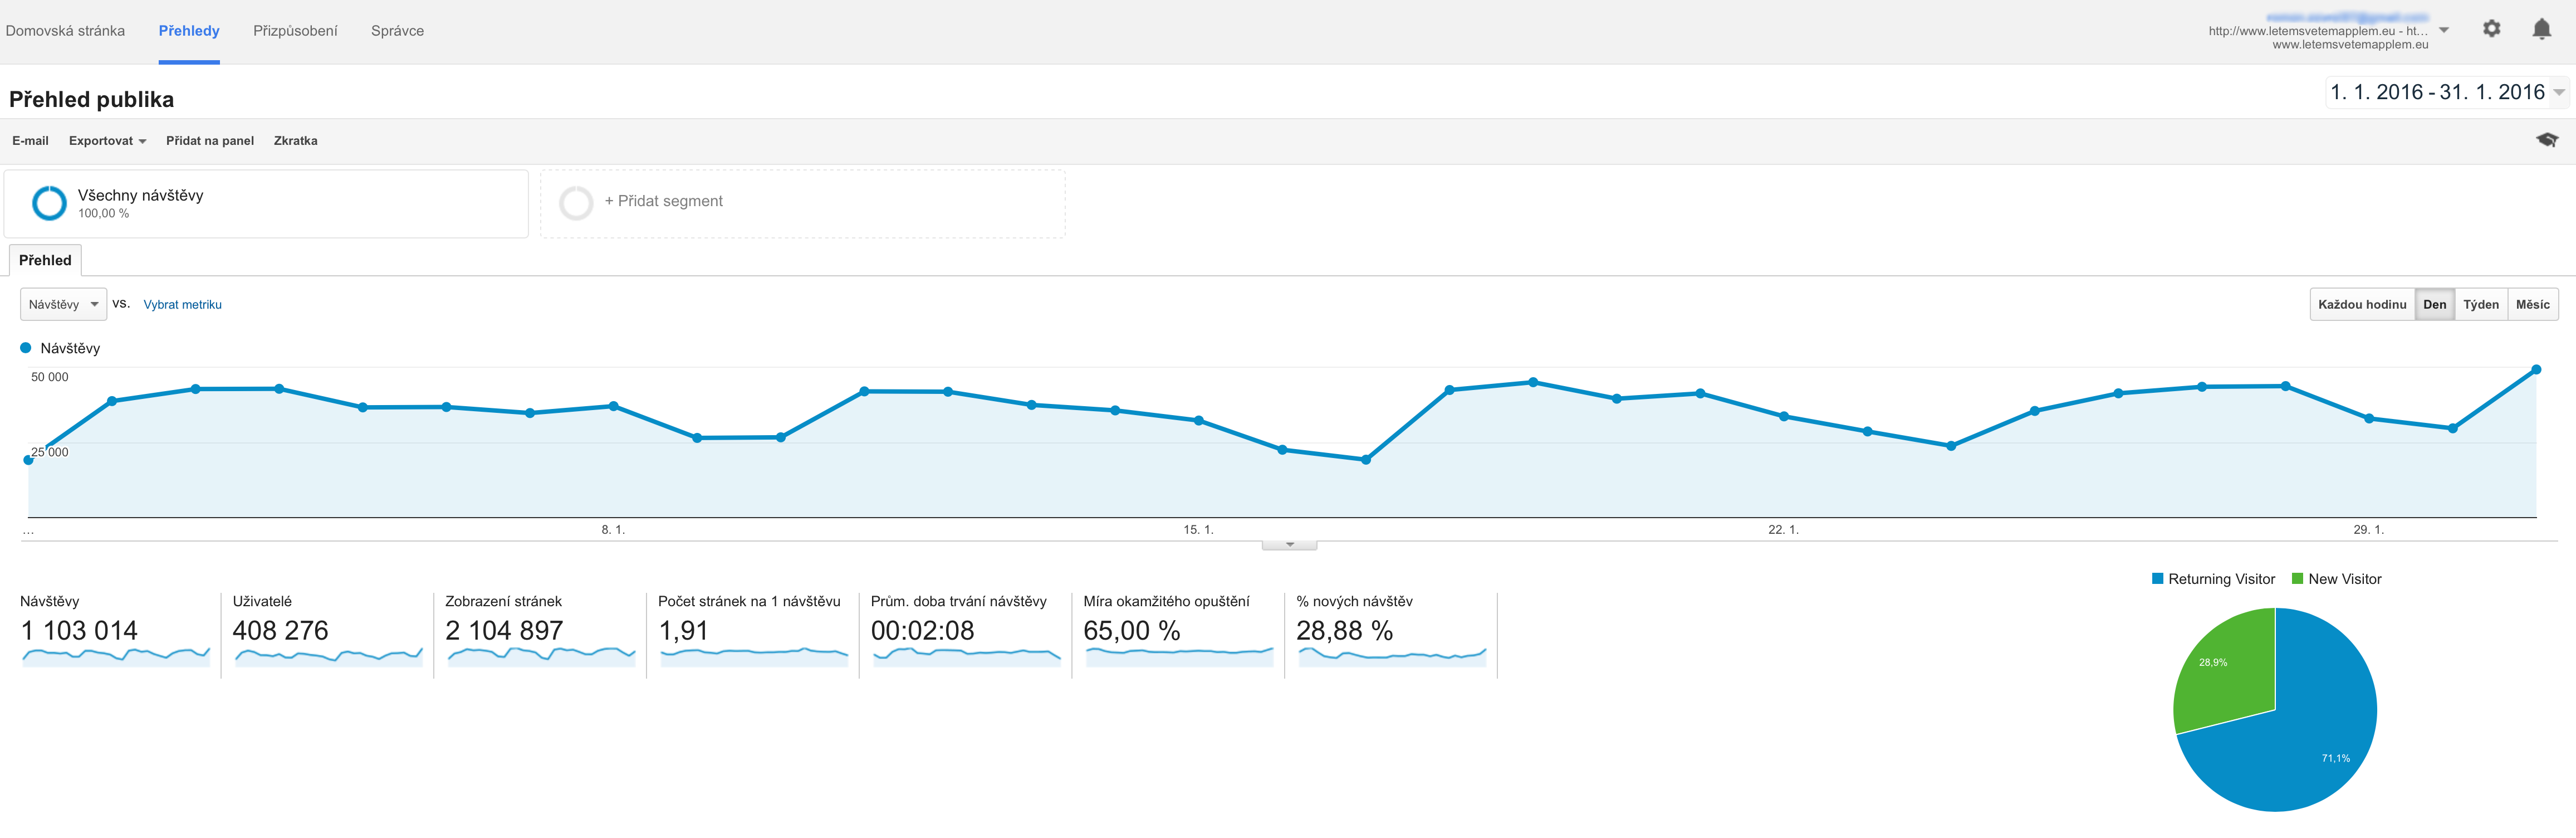Open the Správce tab

(x=397, y=31)
